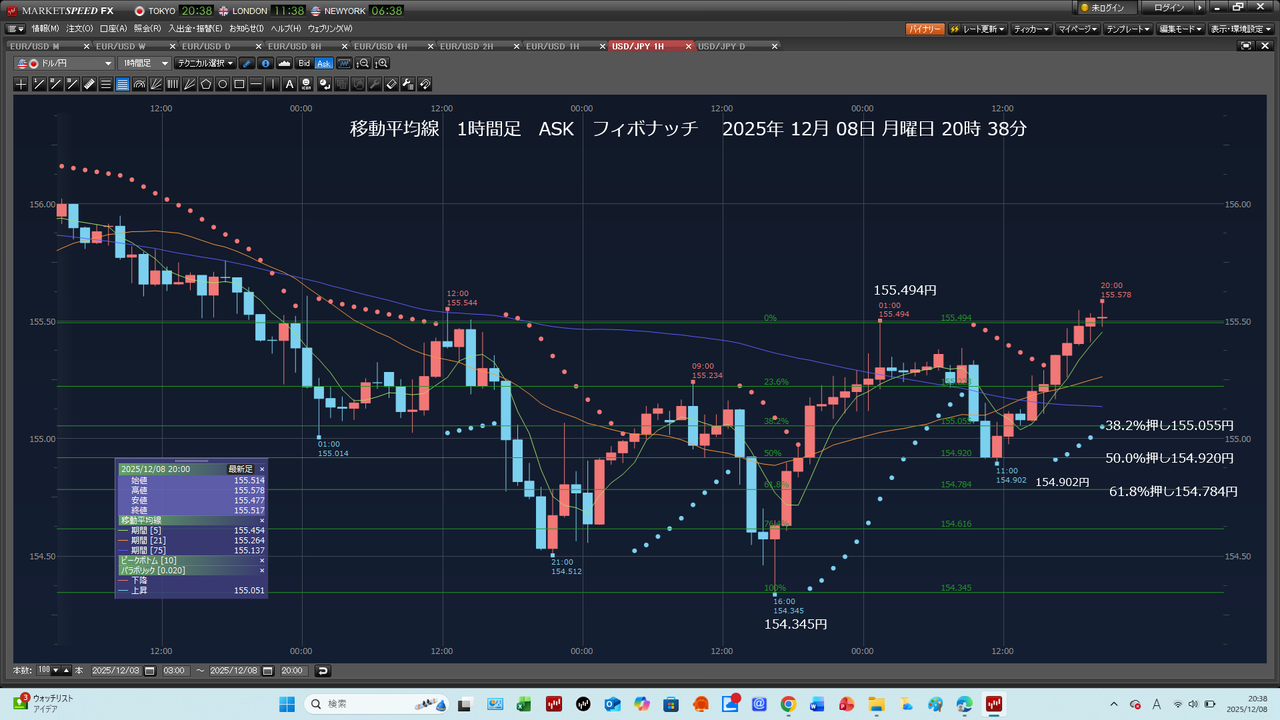The image size is (1280, 720).
Task: Select the crosshair cursor drawing tool
Action: pyautogui.click(x=21, y=84)
